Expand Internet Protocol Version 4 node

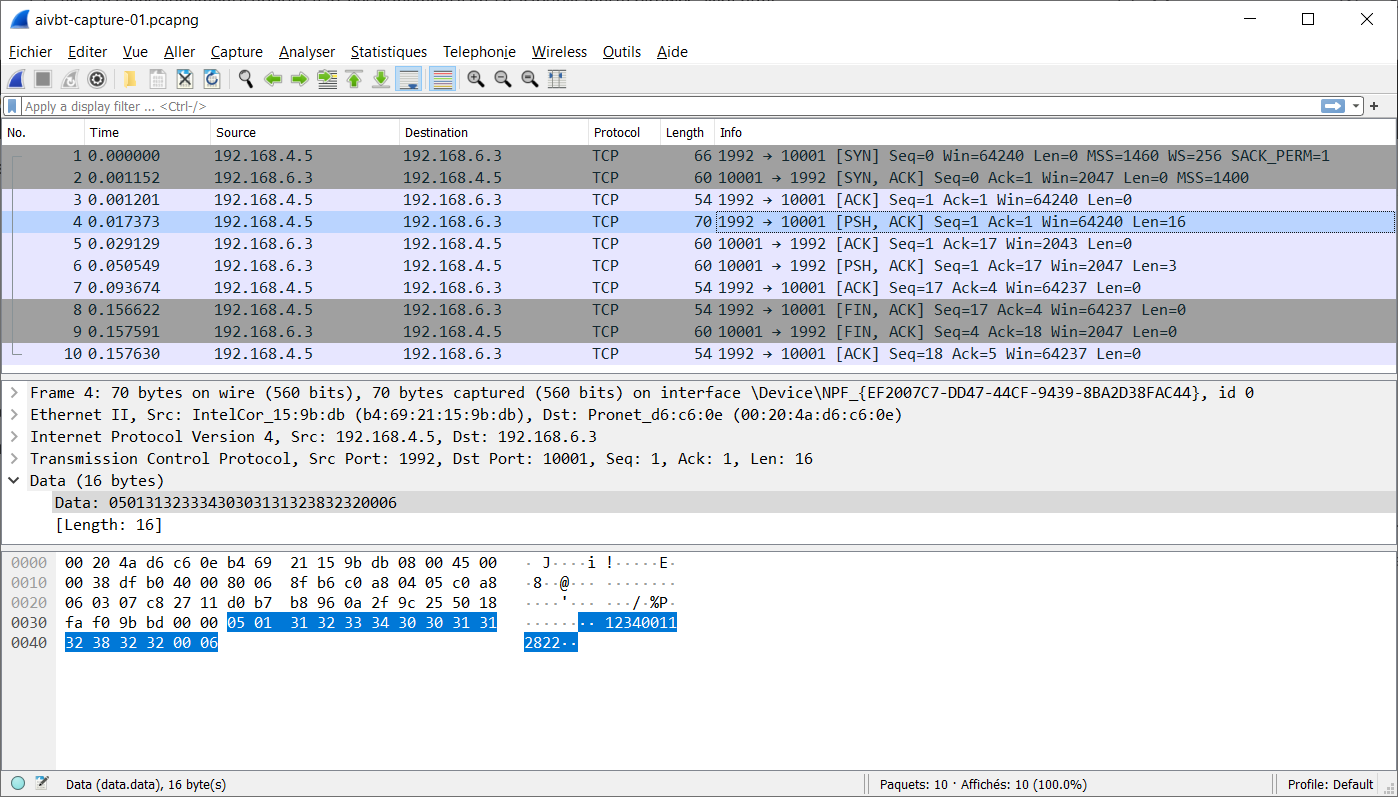(x=14, y=437)
